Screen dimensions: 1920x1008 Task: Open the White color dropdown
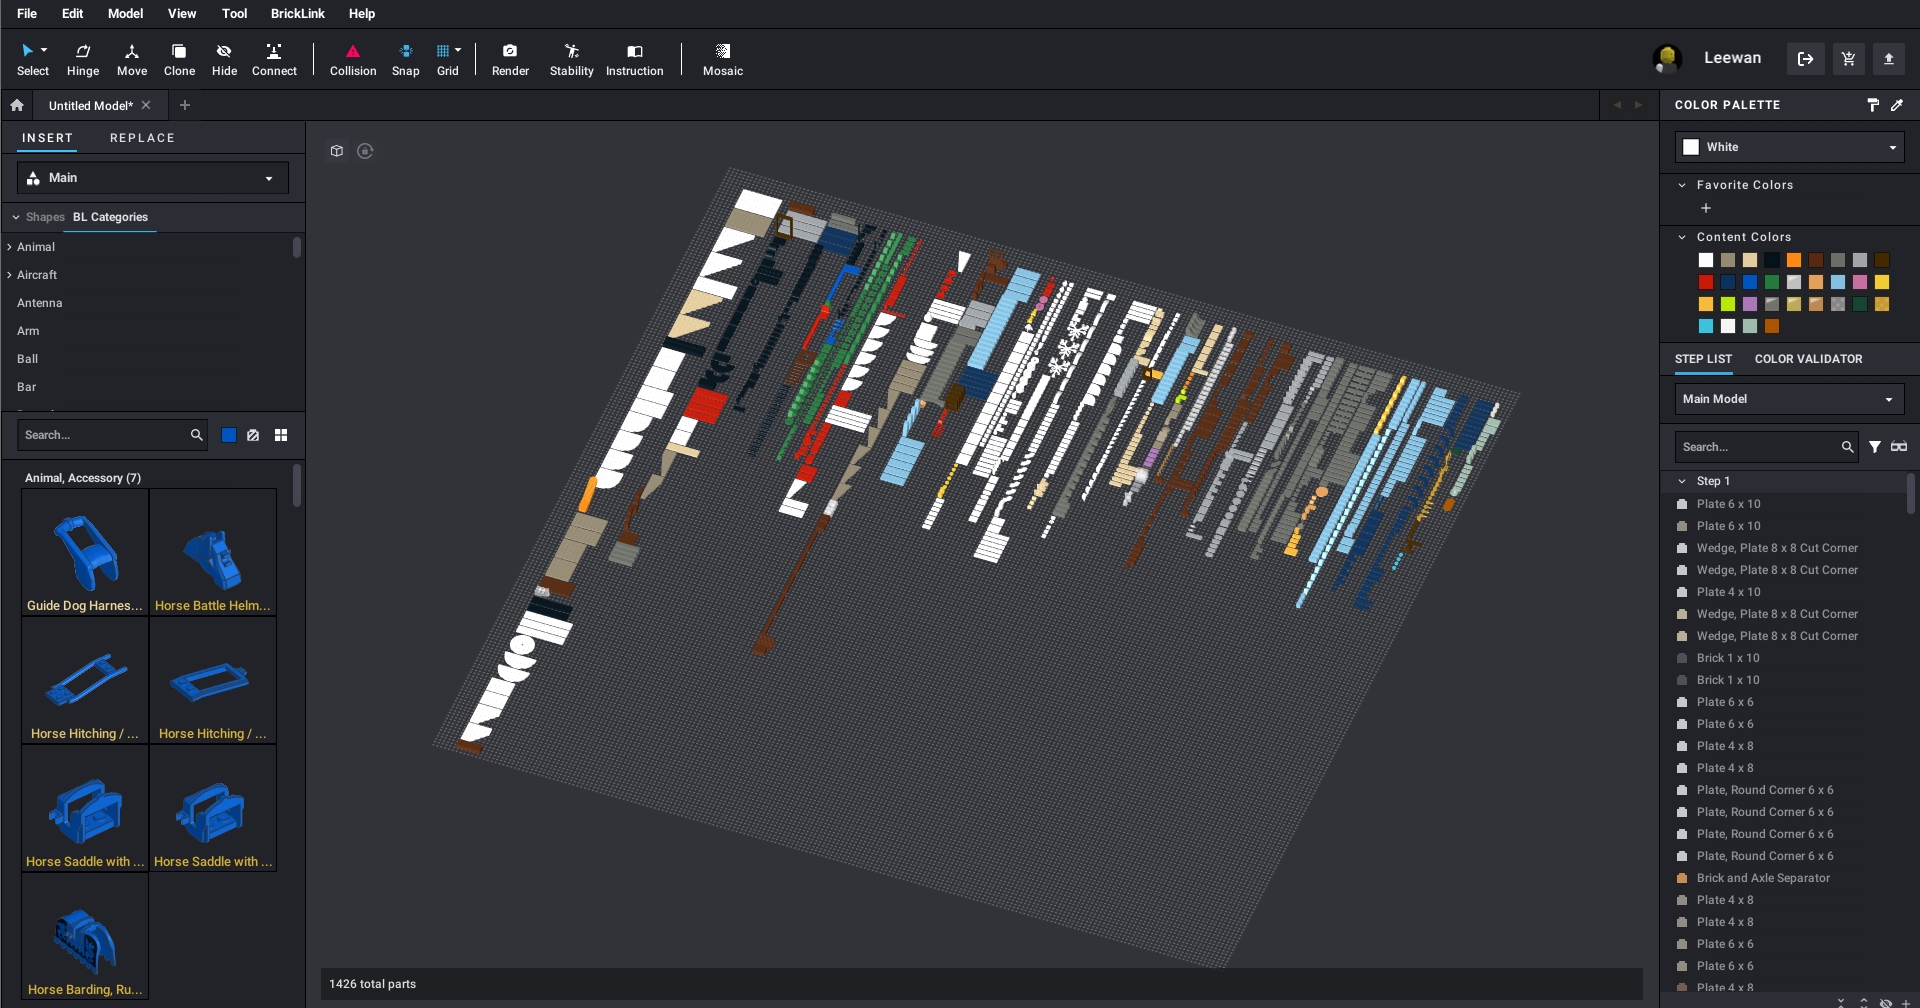[x=1789, y=147]
